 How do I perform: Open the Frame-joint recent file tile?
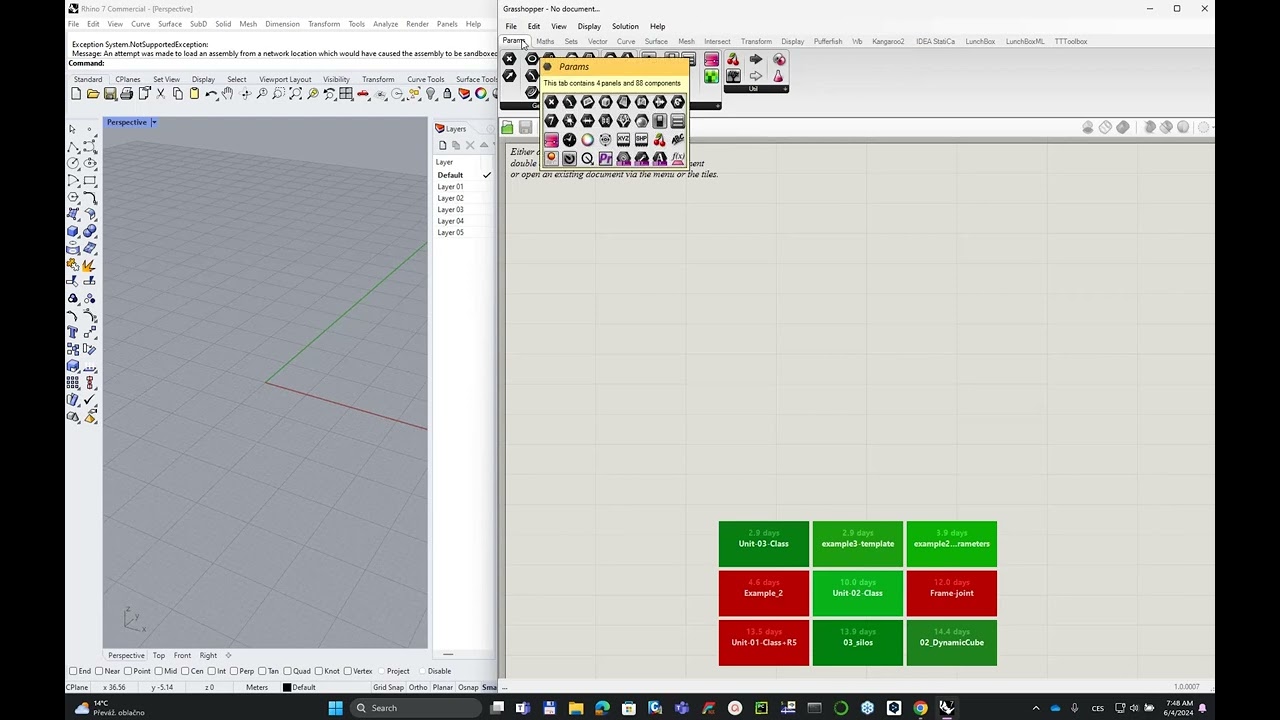[x=952, y=593]
